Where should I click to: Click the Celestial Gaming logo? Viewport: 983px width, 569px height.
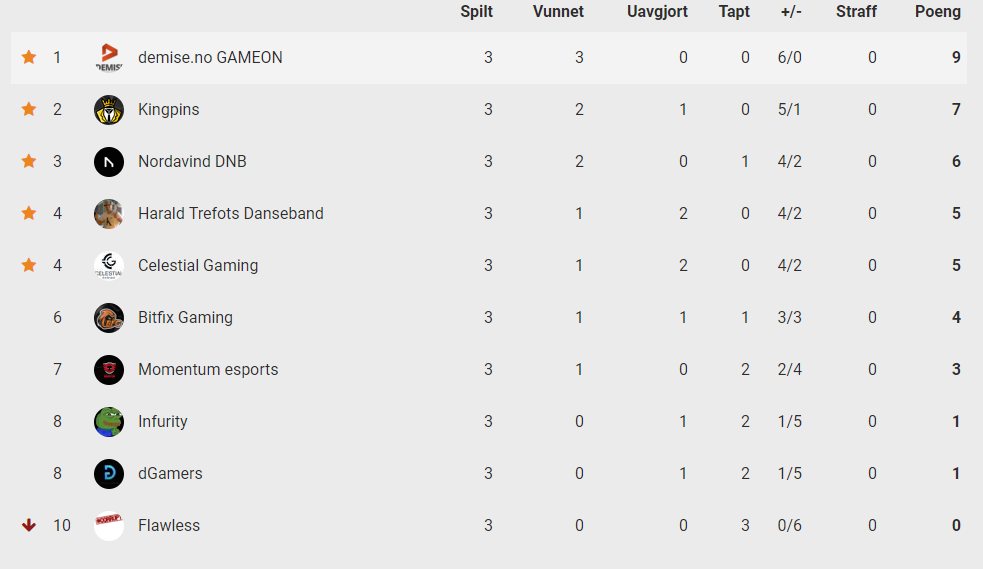(109, 266)
